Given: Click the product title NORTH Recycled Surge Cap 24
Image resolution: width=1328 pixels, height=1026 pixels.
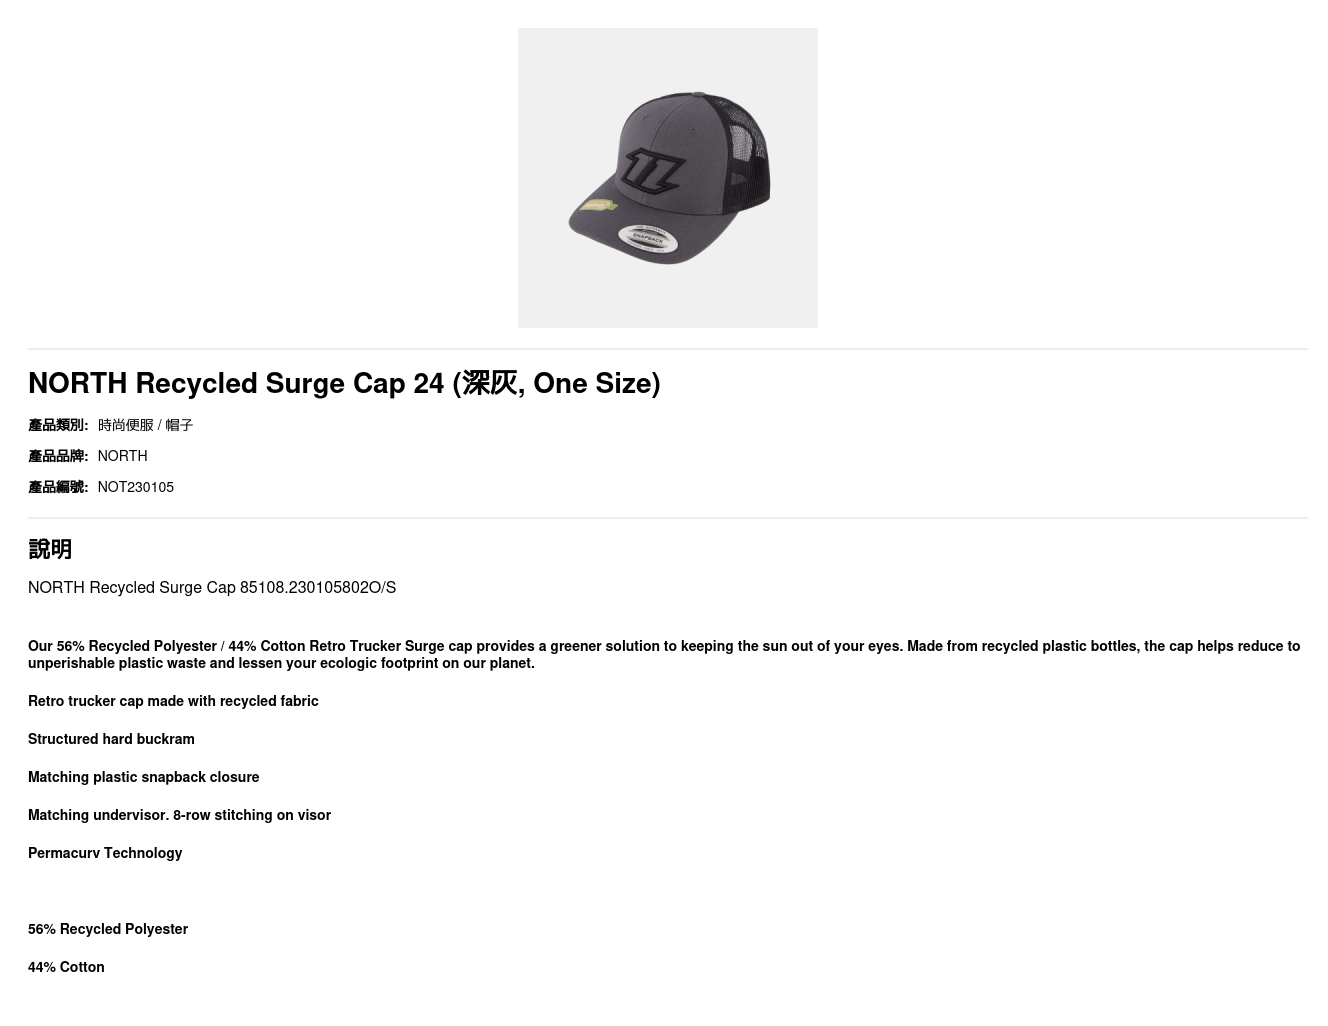Looking at the screenshot, I should click(344, 383).
